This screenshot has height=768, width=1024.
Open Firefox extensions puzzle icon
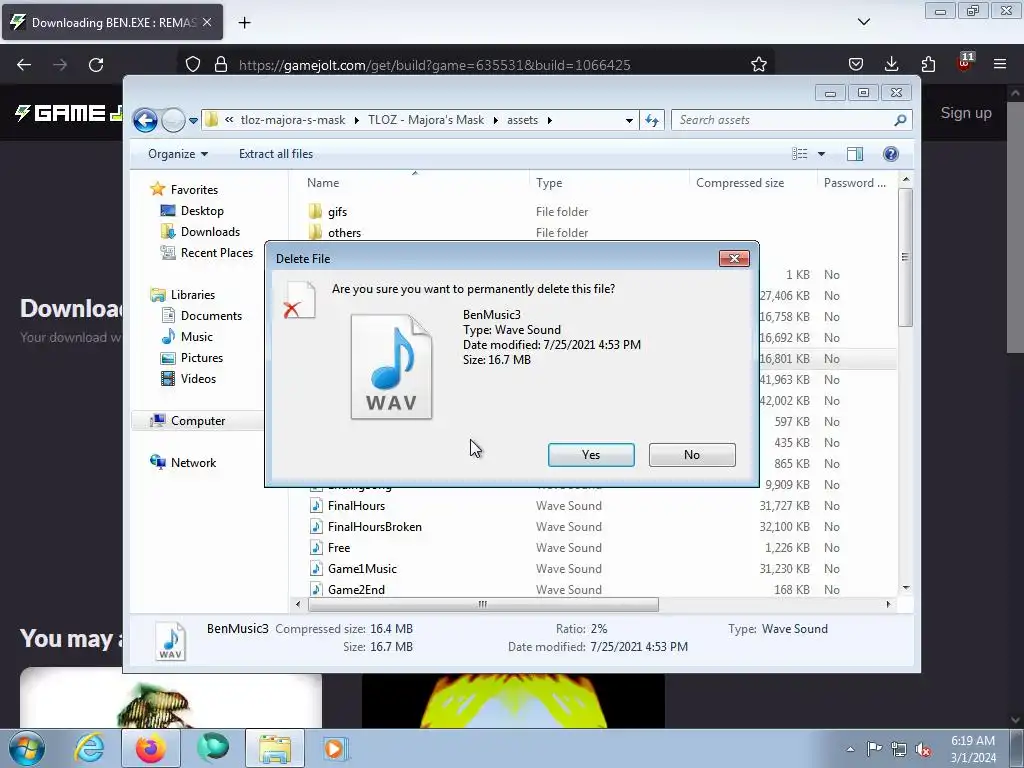click(928, 64)
